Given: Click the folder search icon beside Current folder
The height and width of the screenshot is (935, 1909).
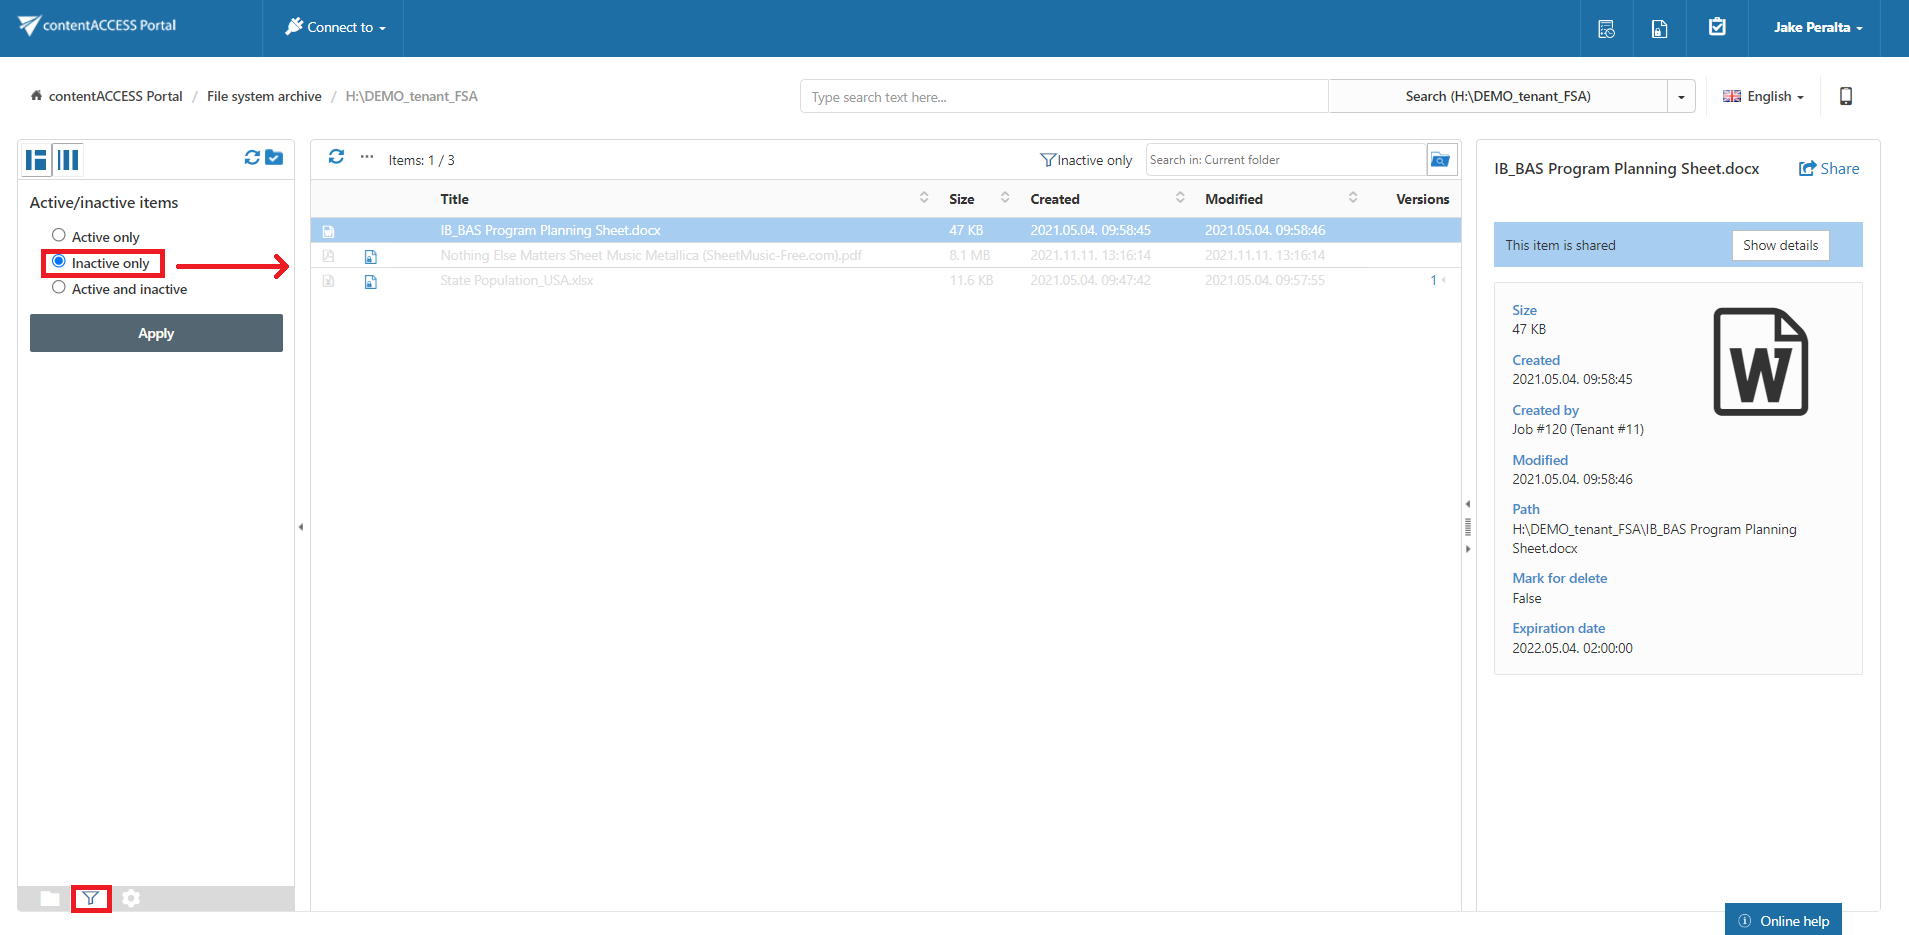Looking at the screenshot, I should coord(1440,160).
